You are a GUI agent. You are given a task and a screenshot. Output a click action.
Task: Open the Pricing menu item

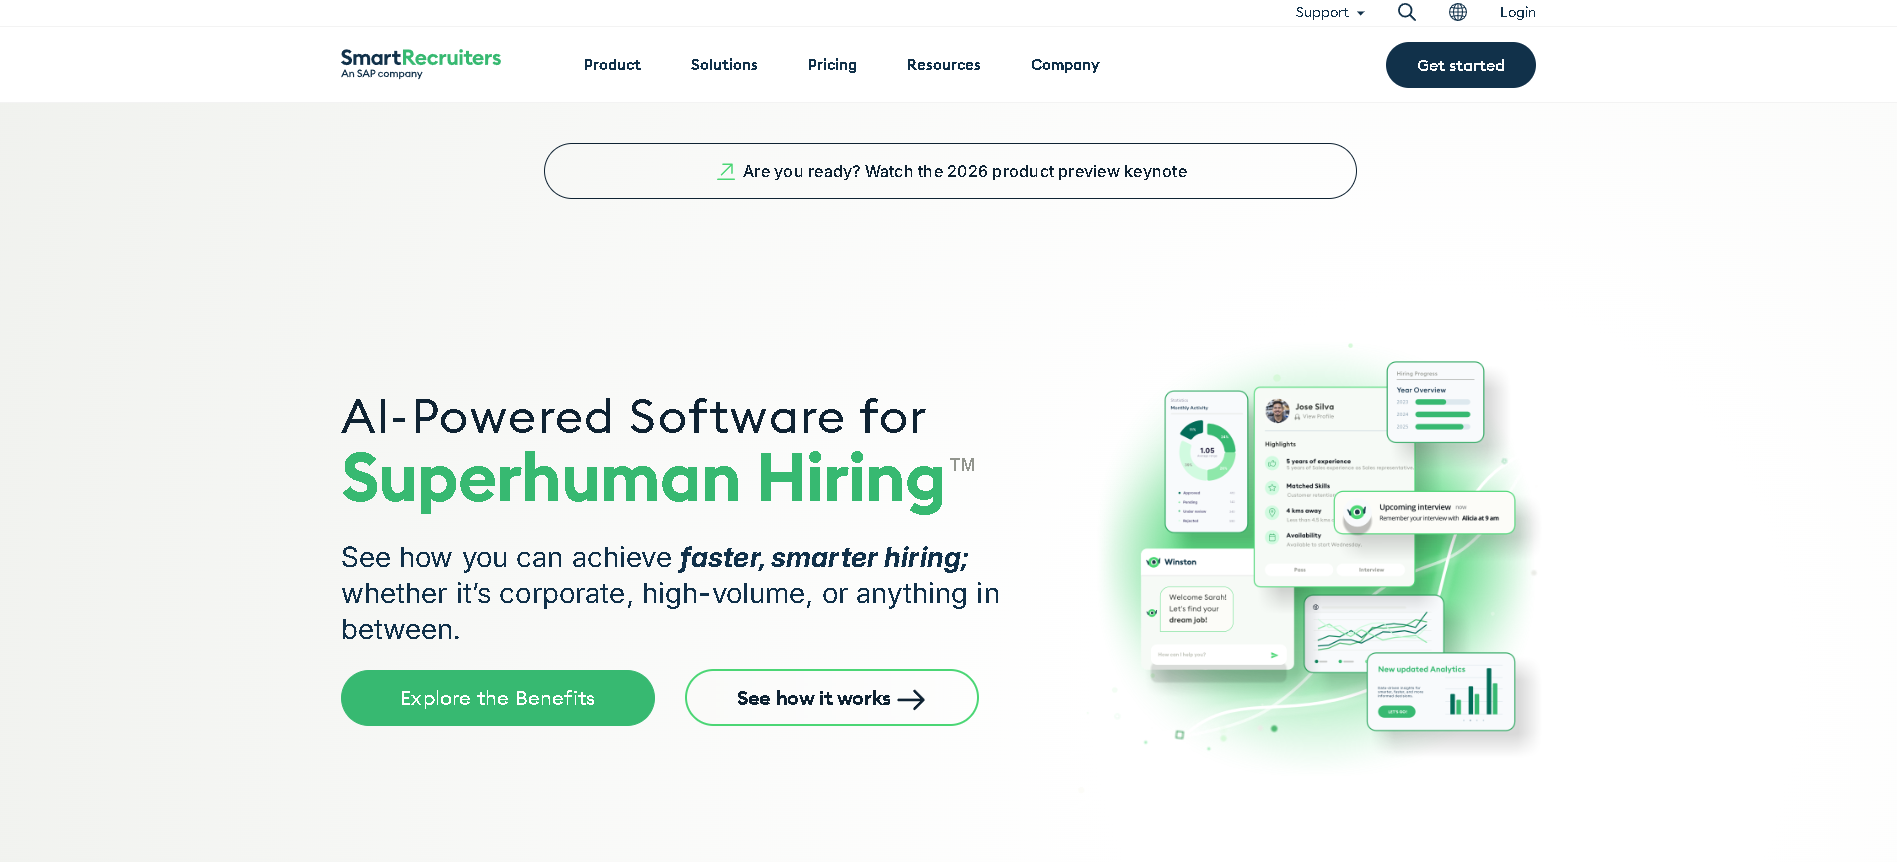point(832,65)
